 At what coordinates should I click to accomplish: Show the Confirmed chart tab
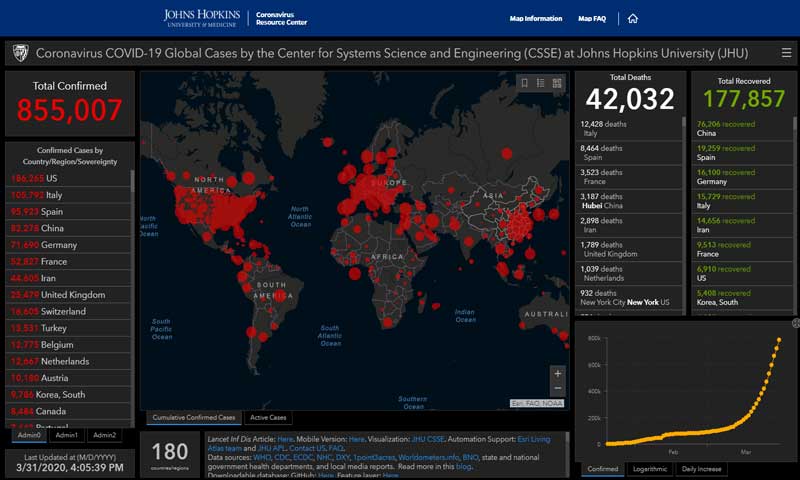(x=603, y=469)
